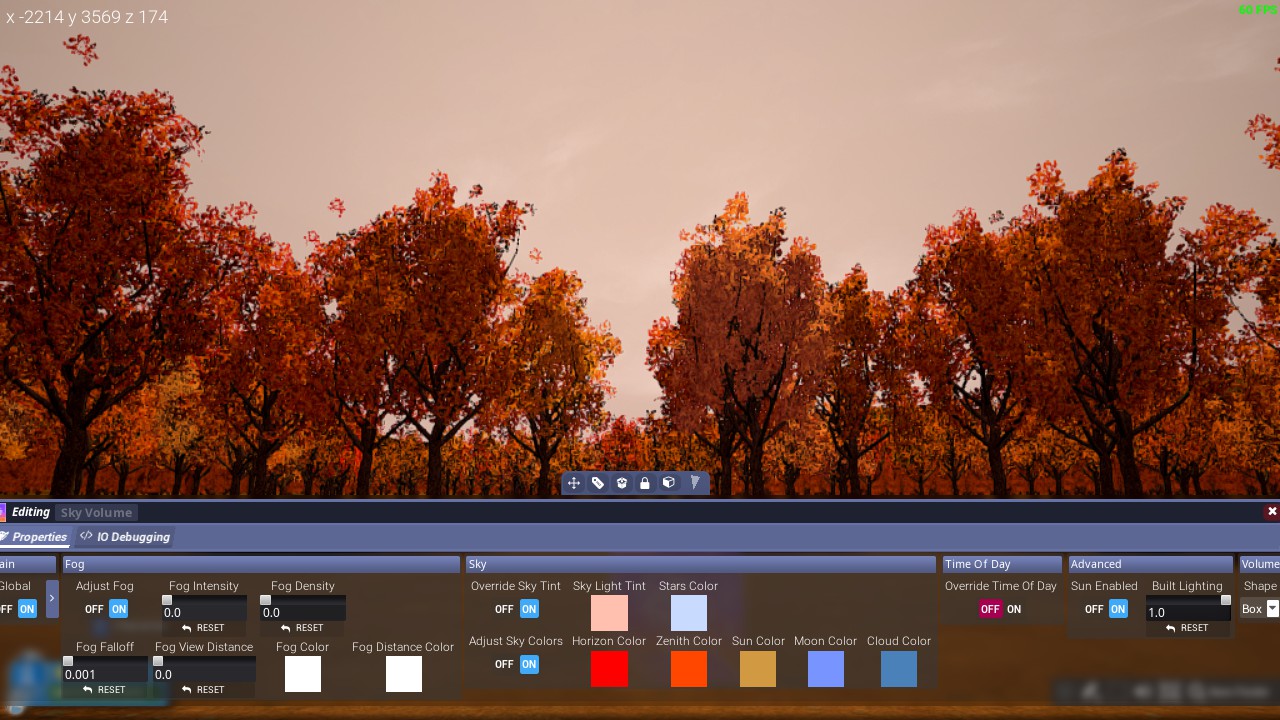Open the Horizon Color red swatch

coord(609,669)
